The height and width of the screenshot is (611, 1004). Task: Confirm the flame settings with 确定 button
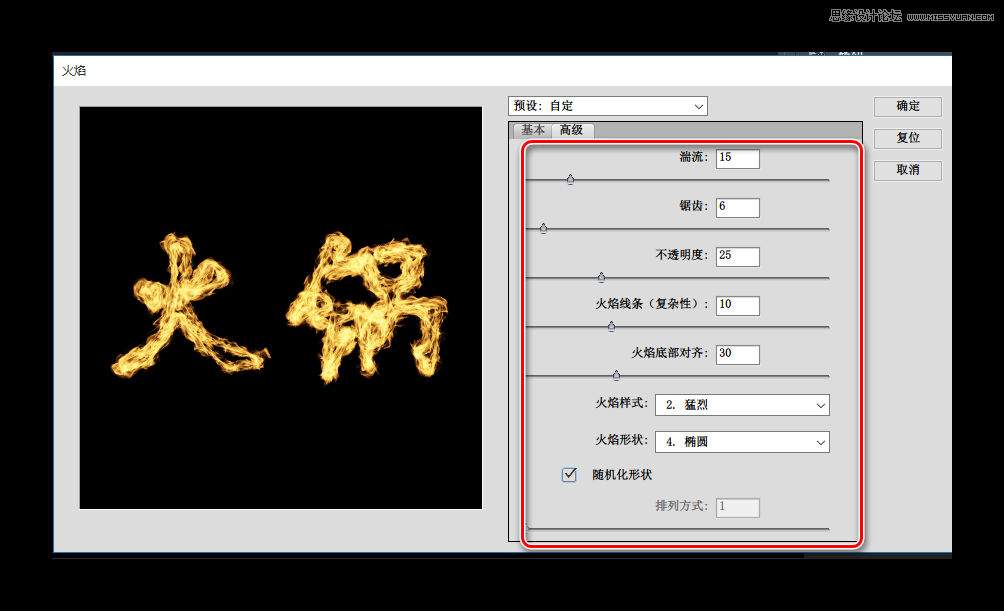(x=907, y=106)
